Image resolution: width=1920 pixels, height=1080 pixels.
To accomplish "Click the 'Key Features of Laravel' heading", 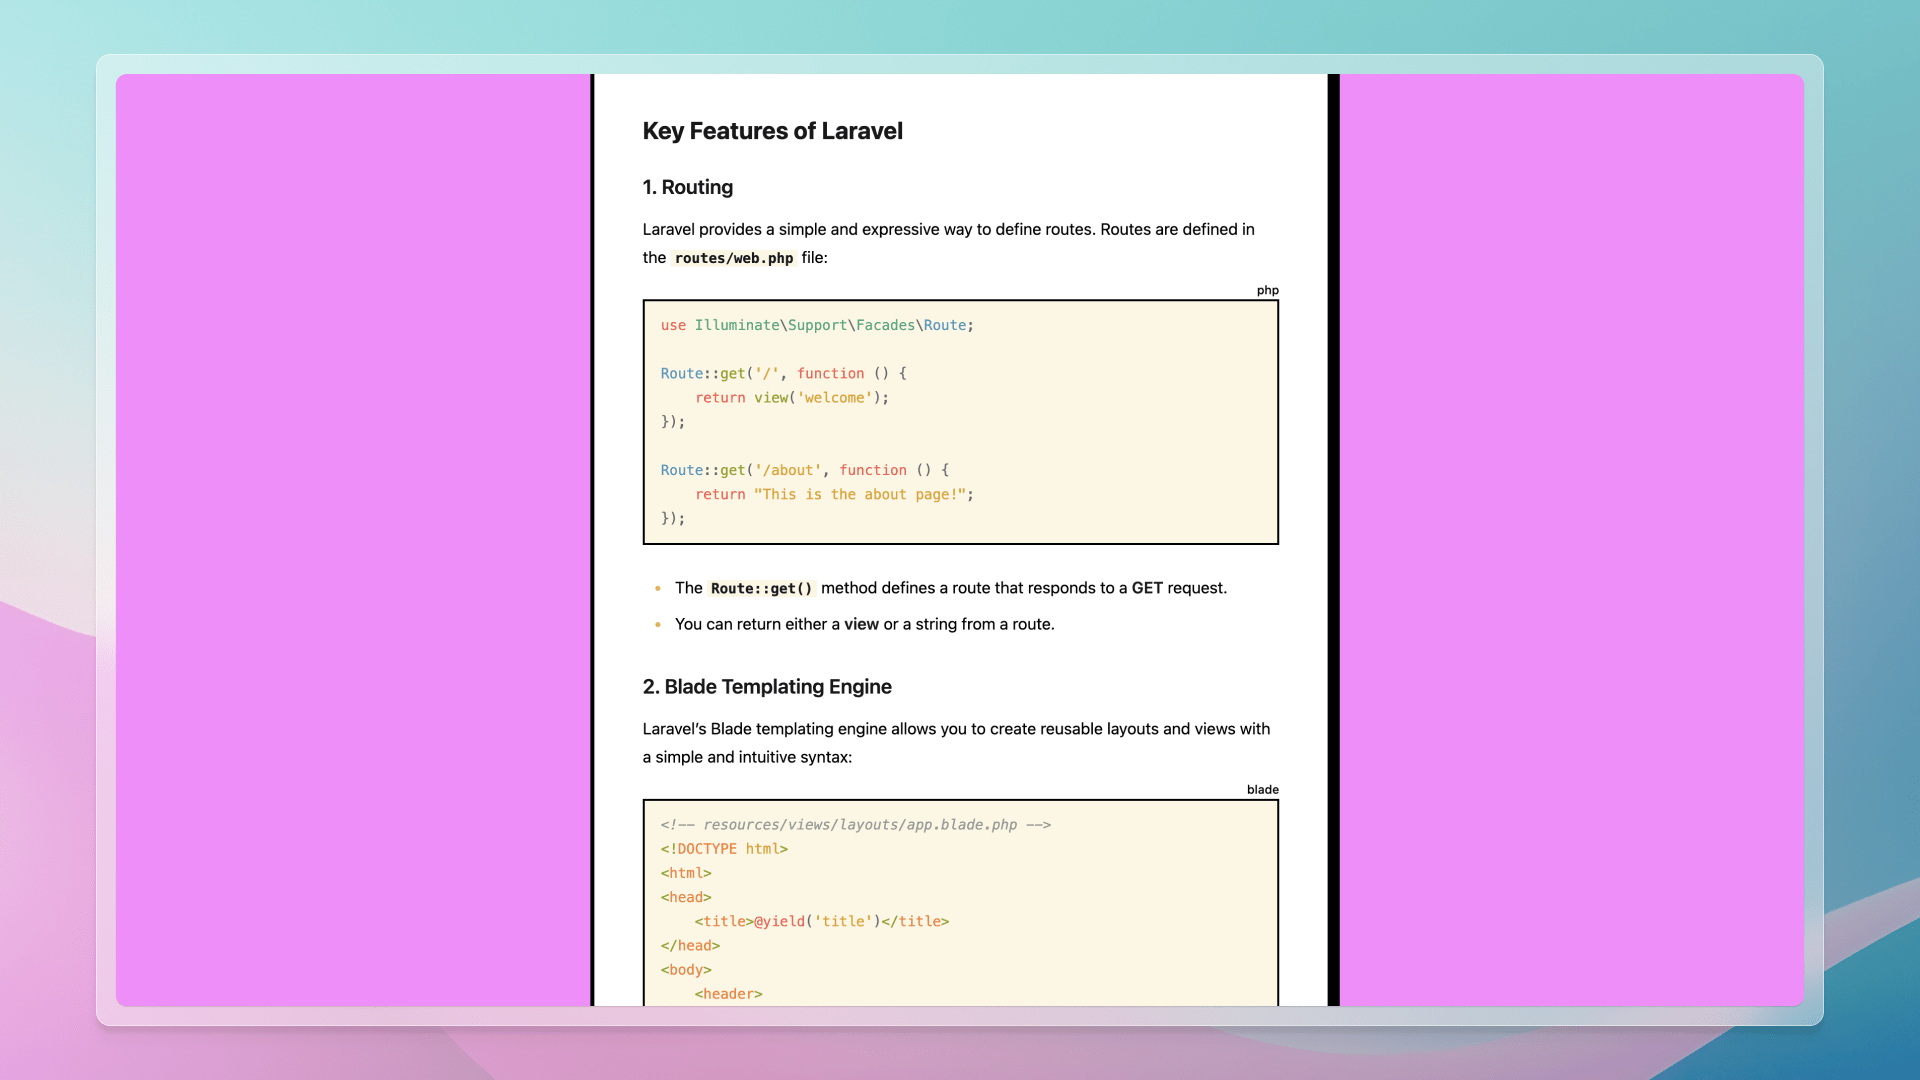I will (772, 131).
